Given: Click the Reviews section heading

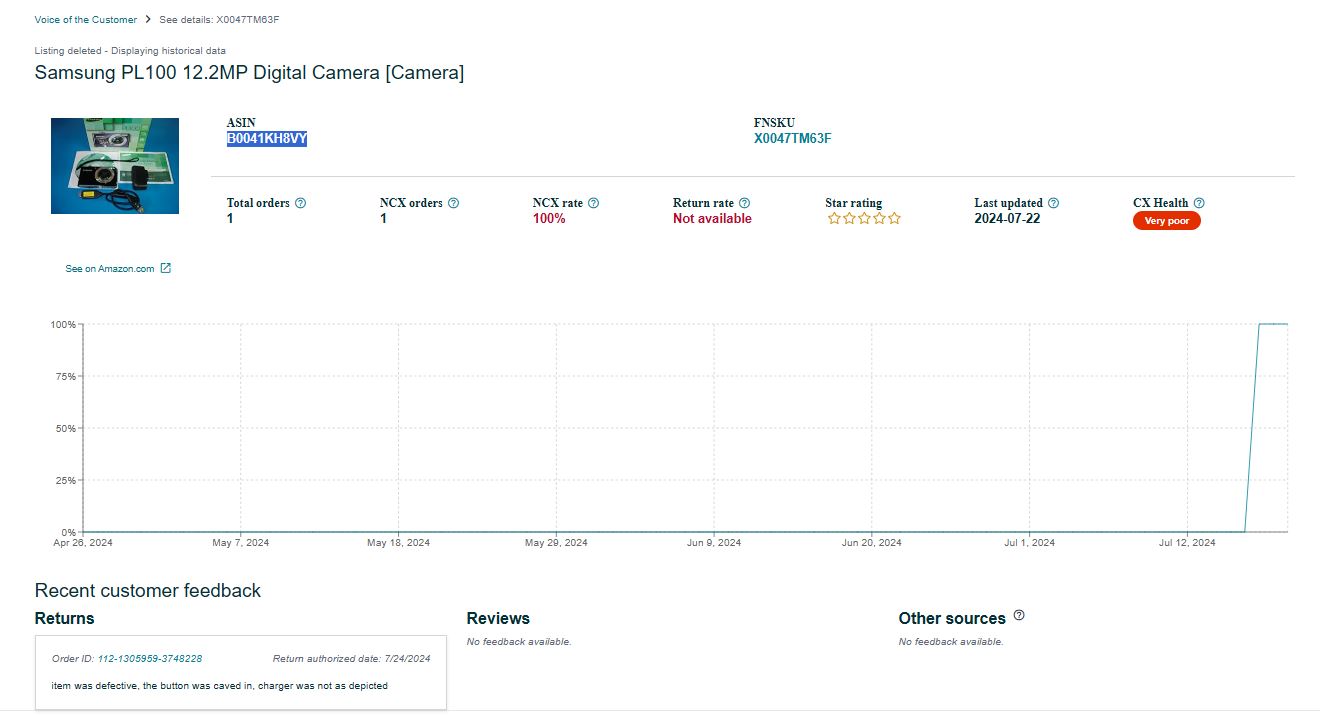Looking at the screenshot, I should [498, 618].
